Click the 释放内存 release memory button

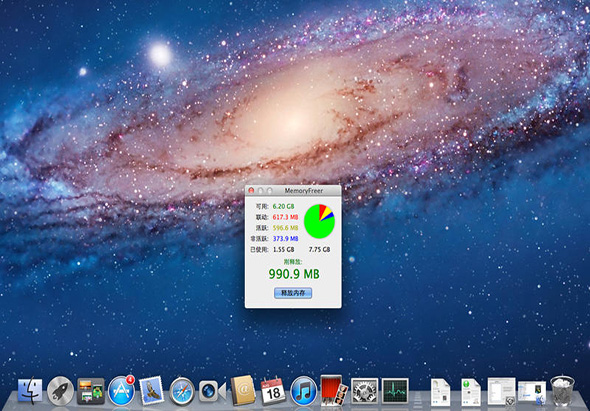(x=293, y=293)
